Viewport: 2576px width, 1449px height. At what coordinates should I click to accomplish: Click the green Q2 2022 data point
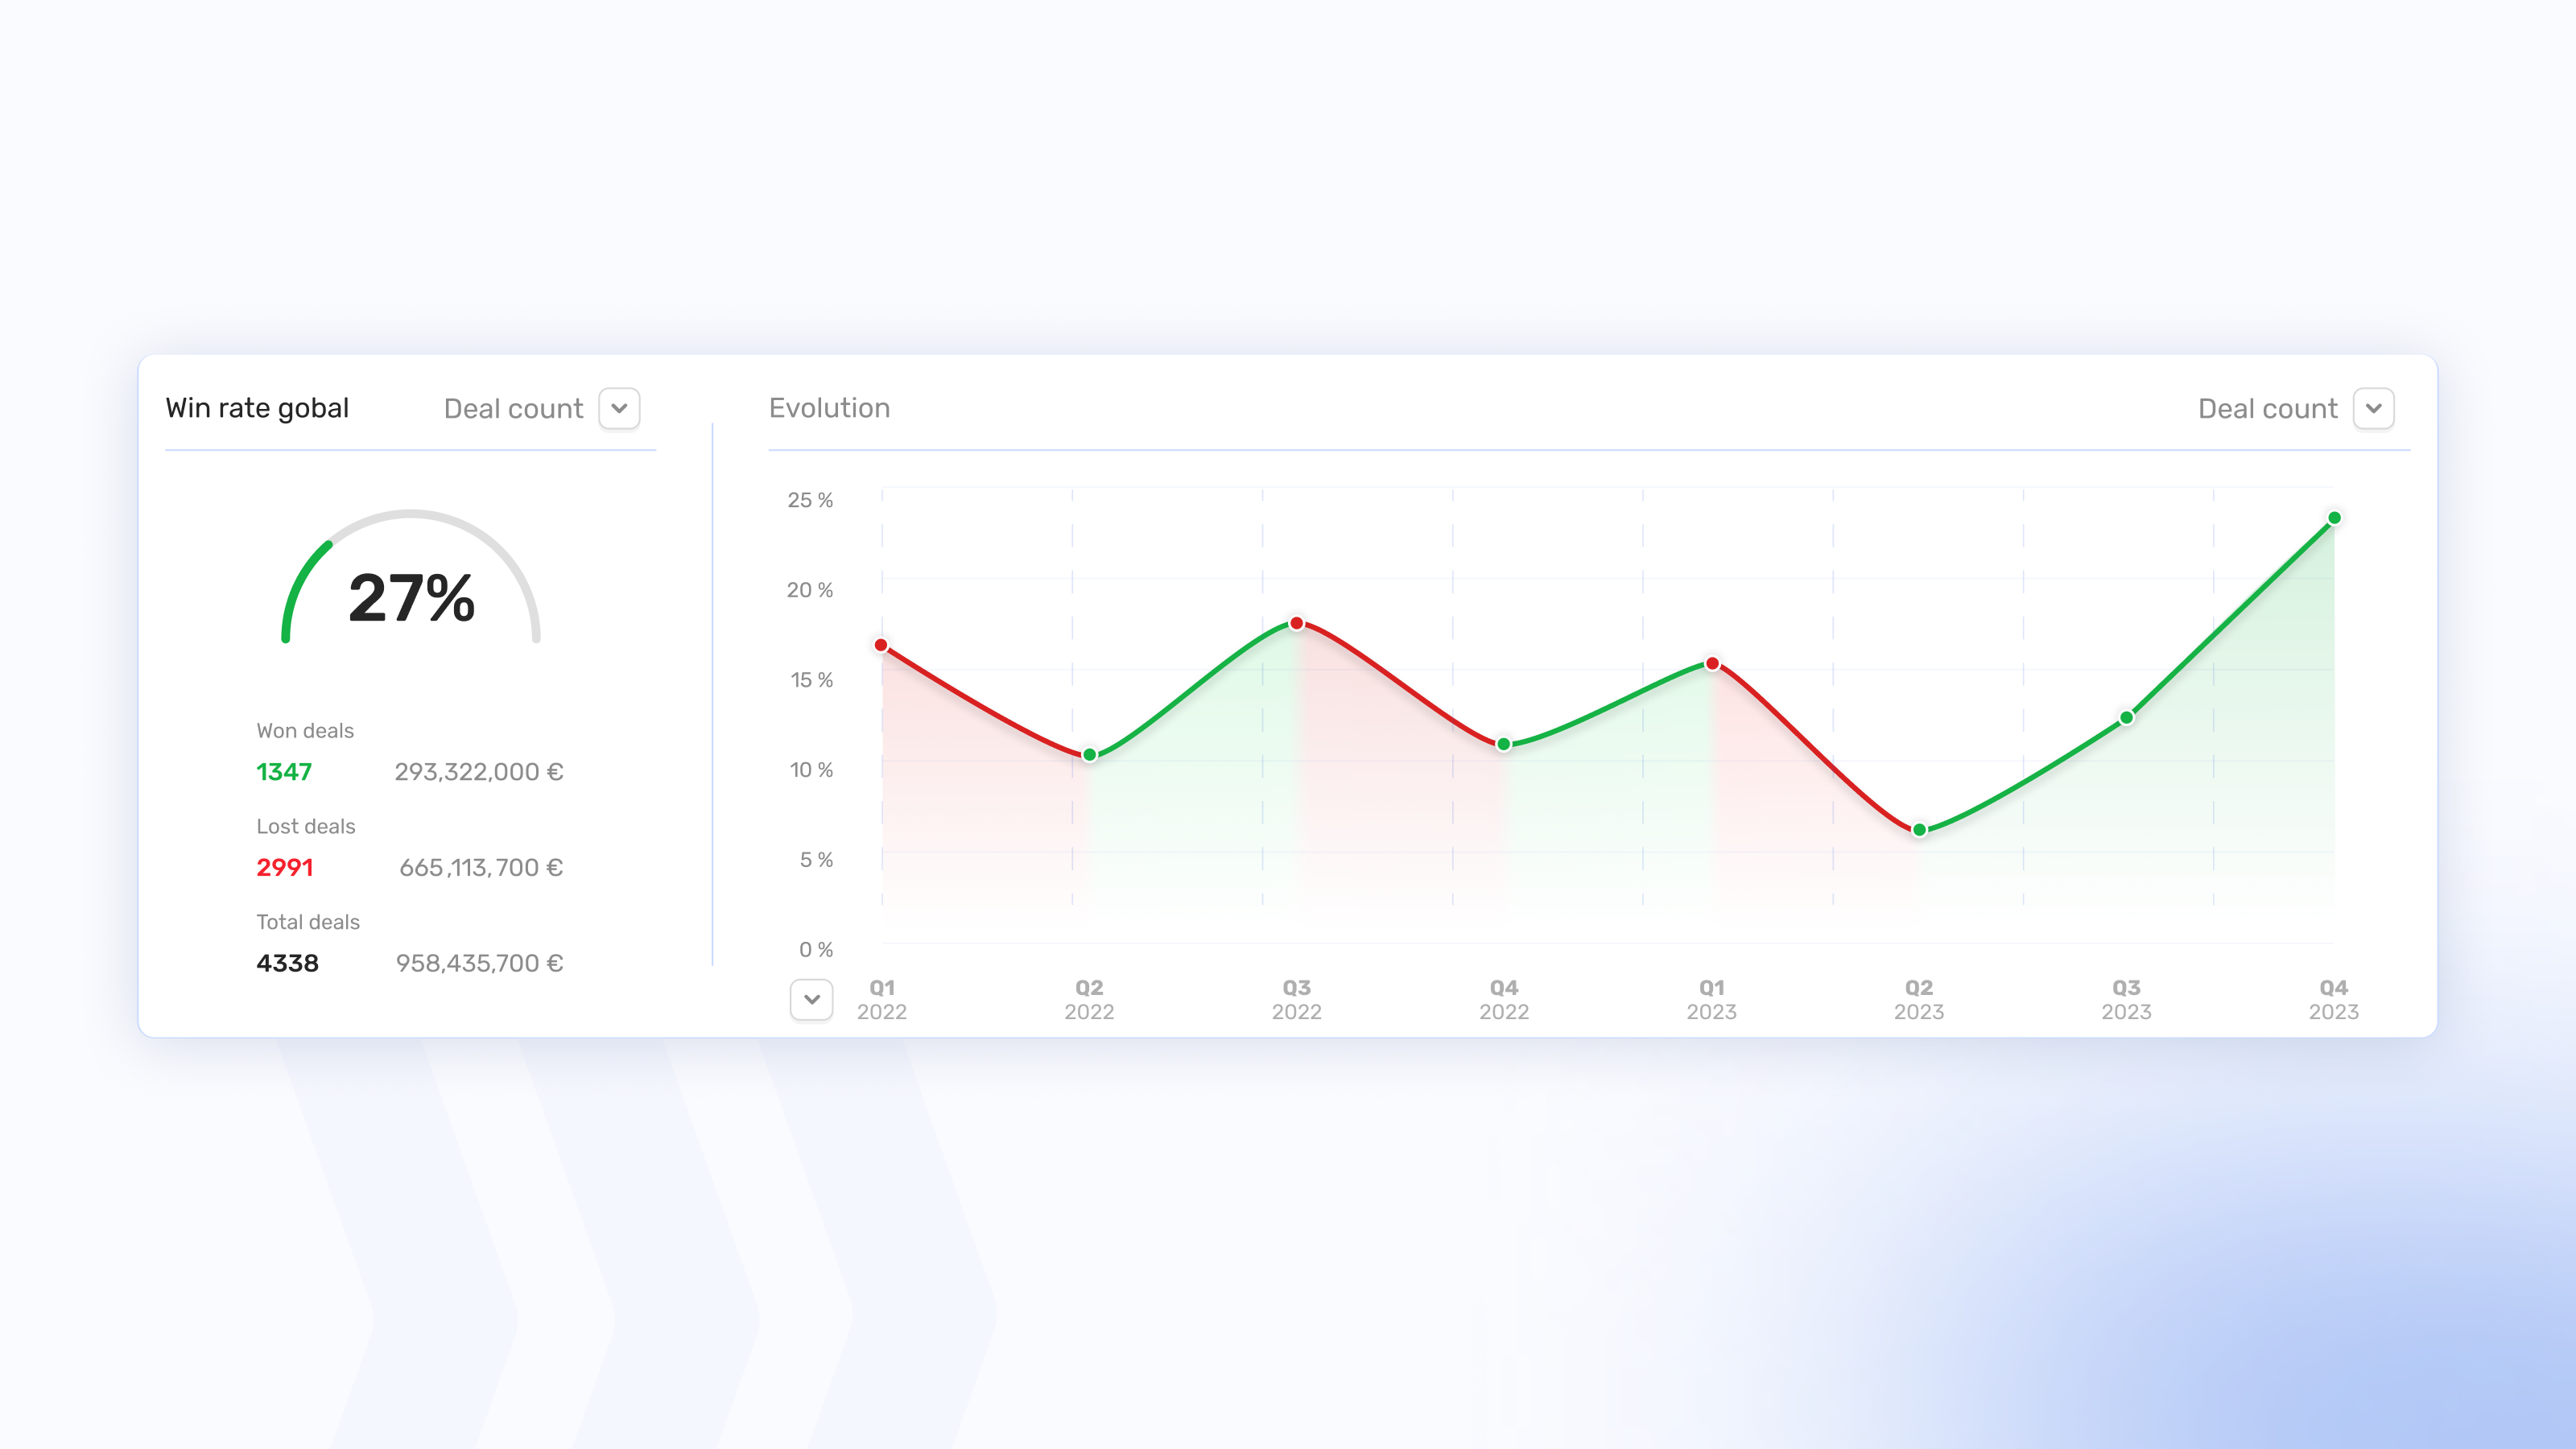coord(1088,755)
